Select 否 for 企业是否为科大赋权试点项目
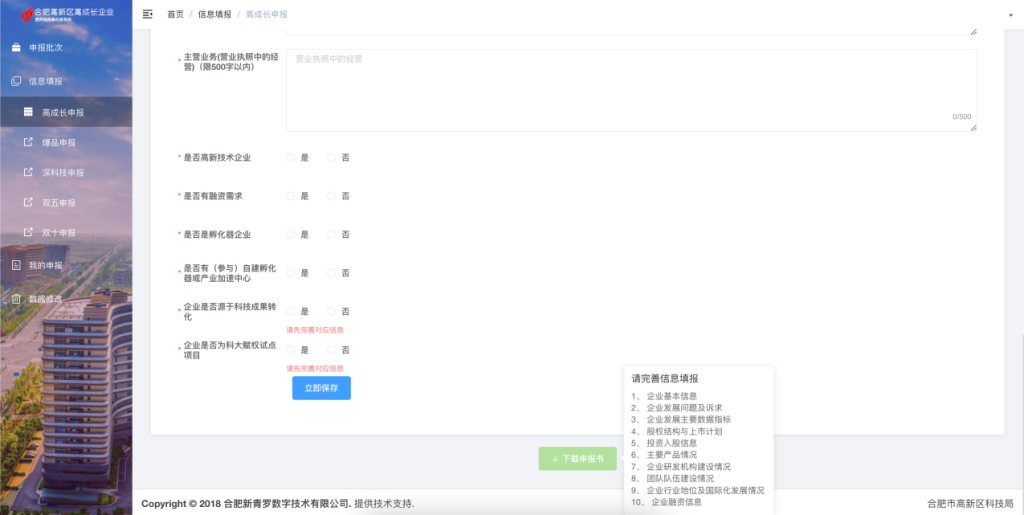This screenshot has height=515, width=1024. (x=332, y=350)
